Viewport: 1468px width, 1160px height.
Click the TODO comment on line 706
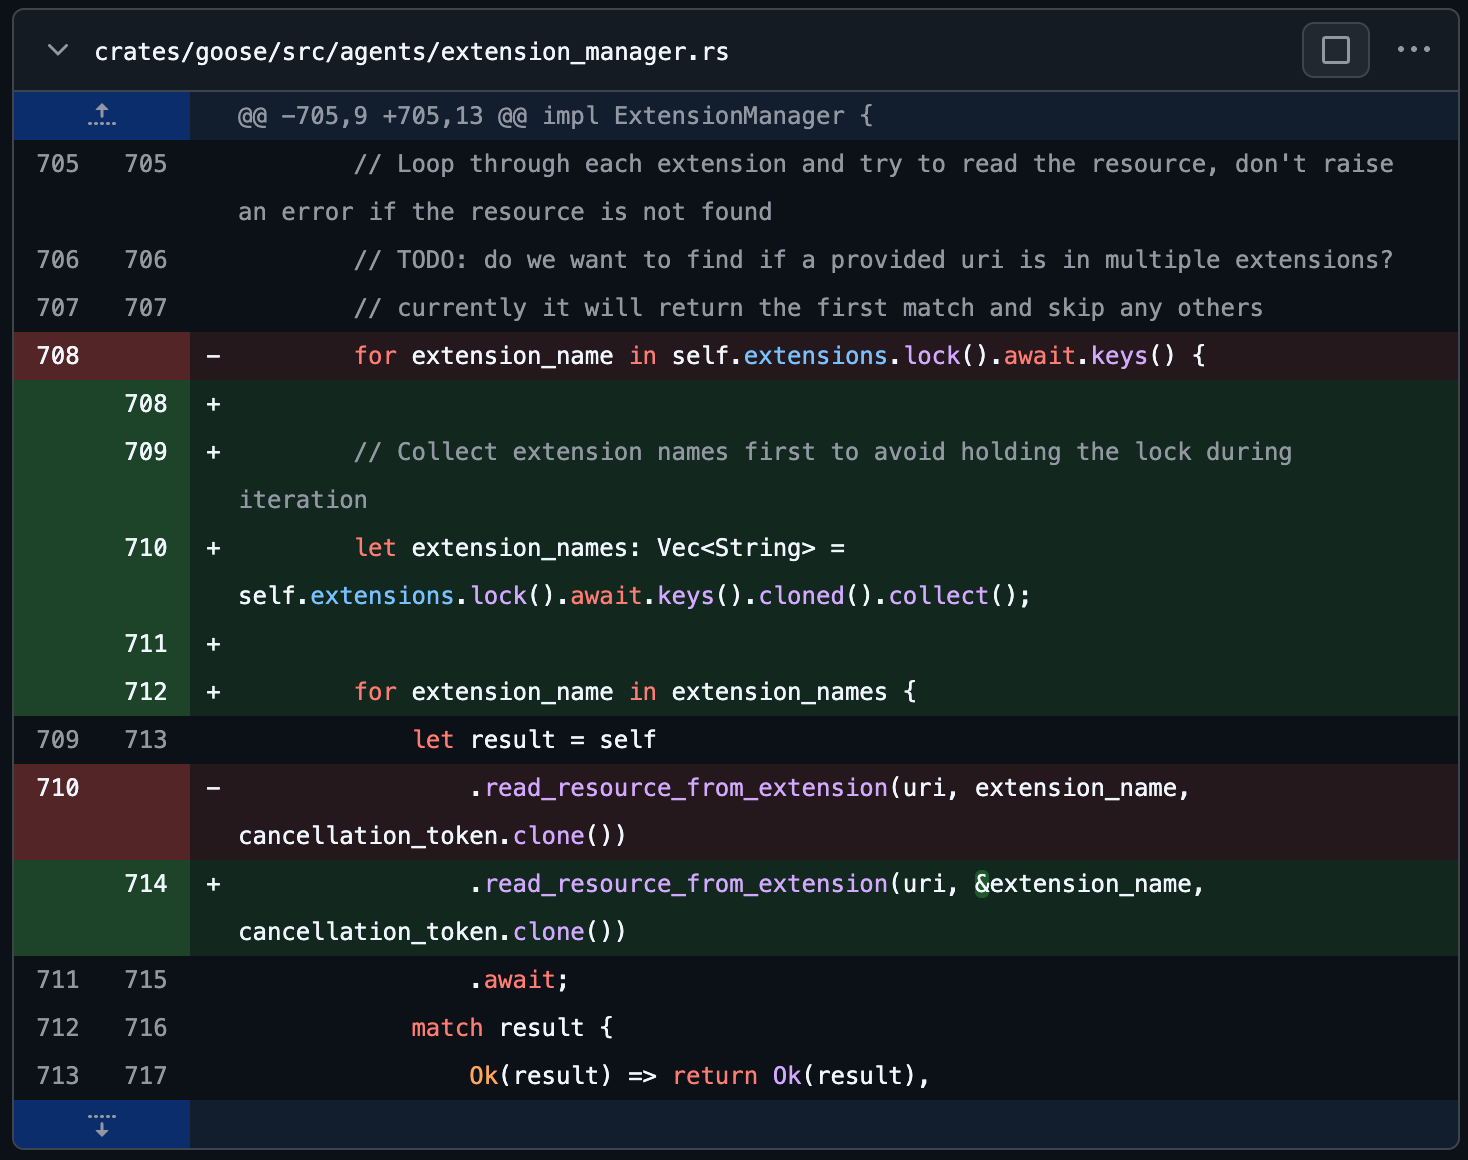coord(872,260)
